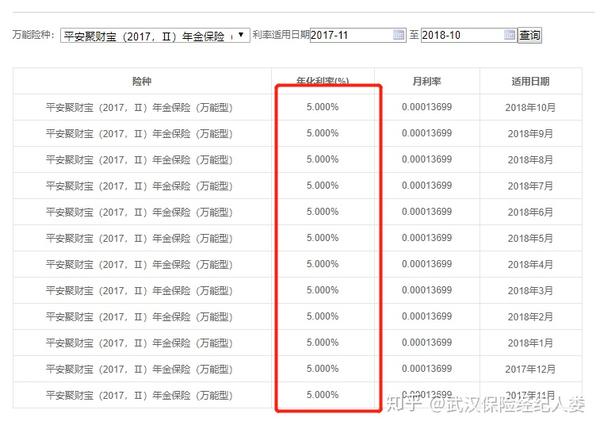This screenshot has width=600, height=429.
Task: Select the 2018年8月 date cell
Action: (530, 160)
